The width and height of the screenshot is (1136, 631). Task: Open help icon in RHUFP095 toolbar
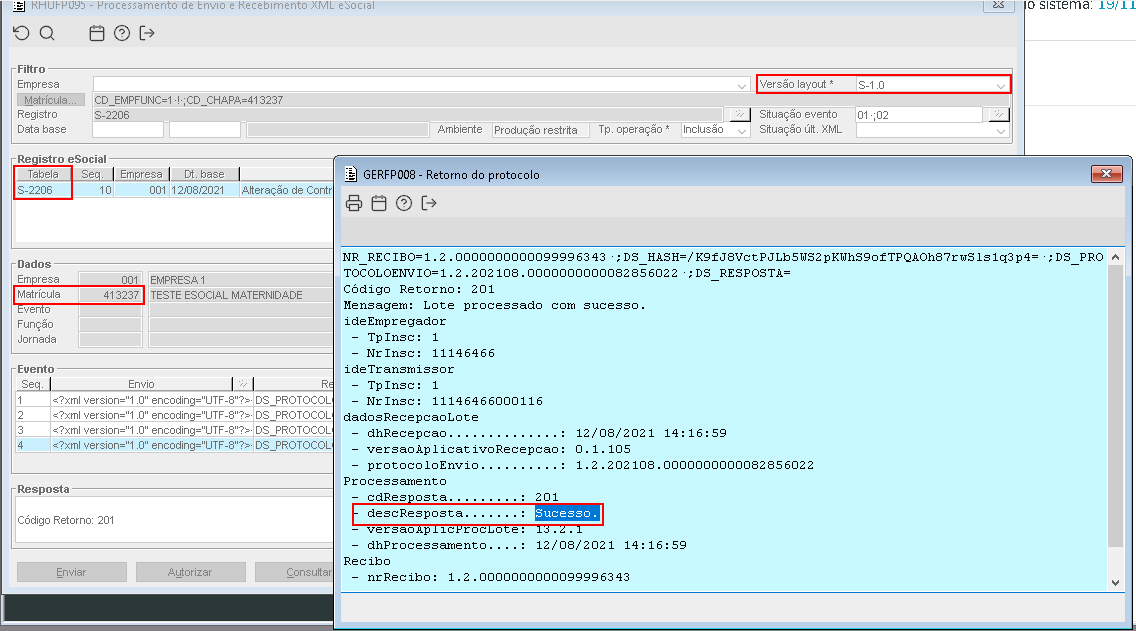122,33
